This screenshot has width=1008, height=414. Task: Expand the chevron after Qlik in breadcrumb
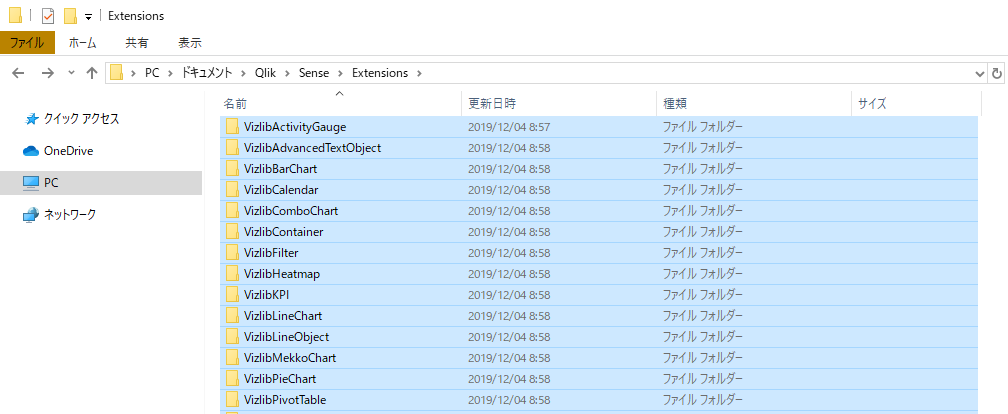287,73
